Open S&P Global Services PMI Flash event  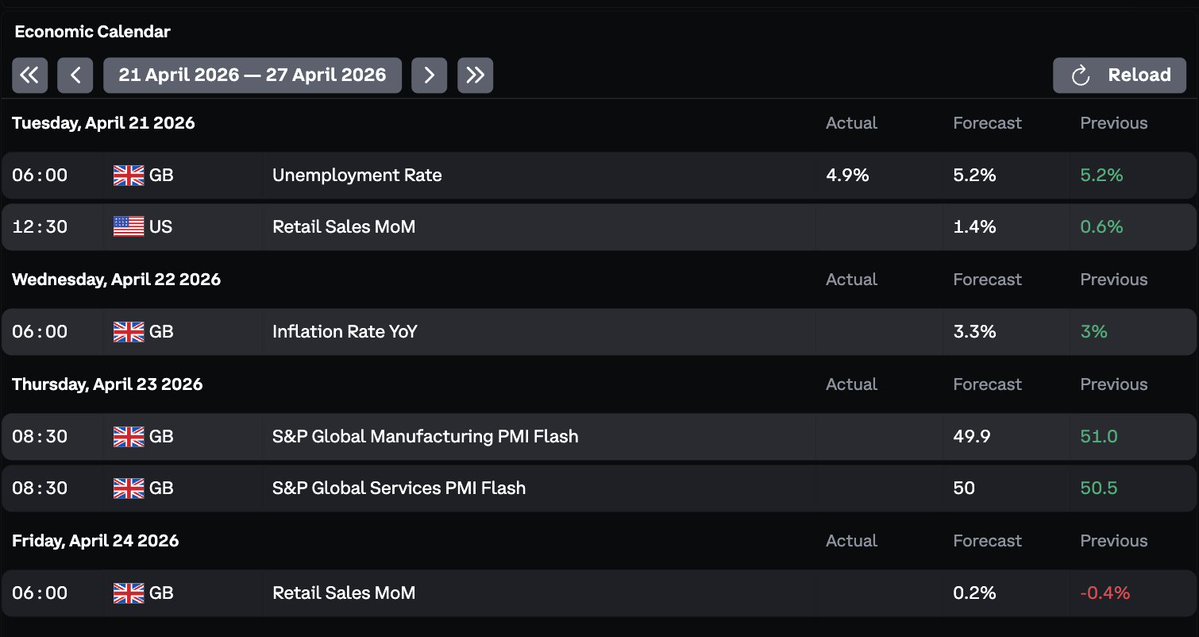point(398,489)
